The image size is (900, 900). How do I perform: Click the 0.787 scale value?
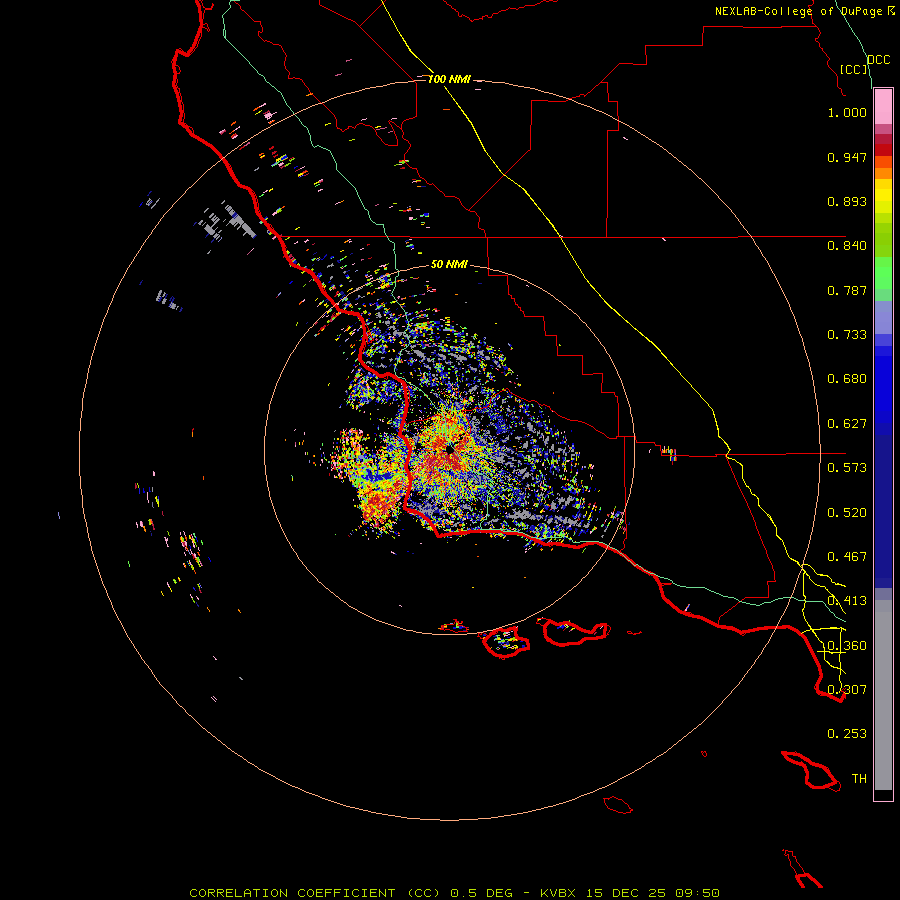(x=847, y=290)
